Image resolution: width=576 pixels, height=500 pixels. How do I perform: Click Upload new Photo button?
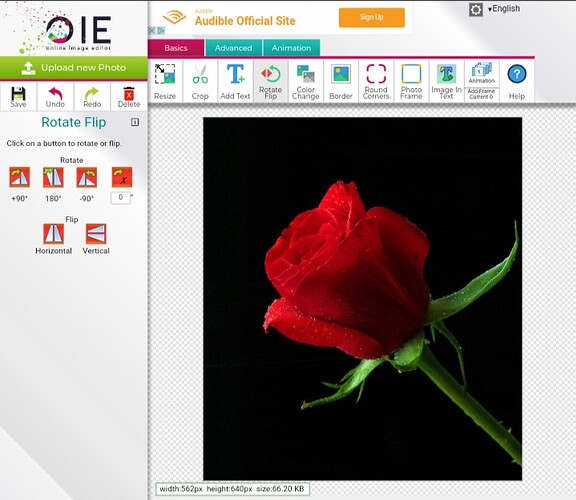click(74, 68)
